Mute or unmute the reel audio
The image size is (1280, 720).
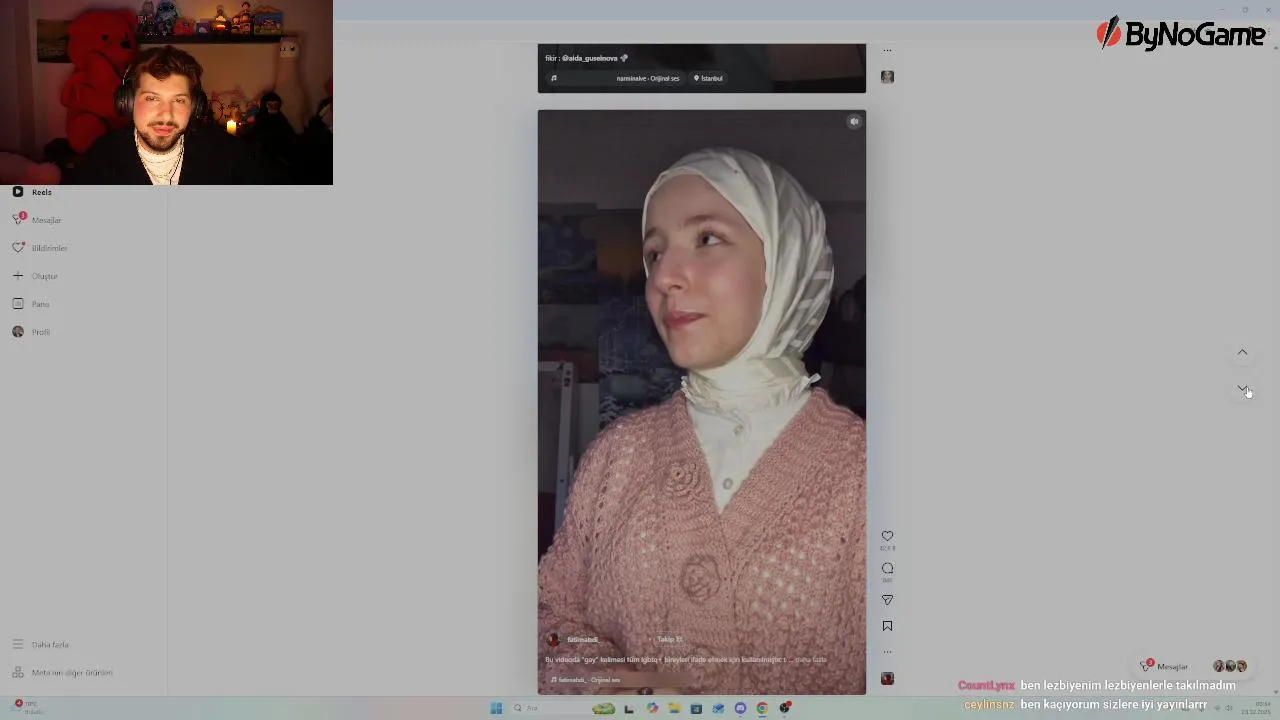click(854, 122)
